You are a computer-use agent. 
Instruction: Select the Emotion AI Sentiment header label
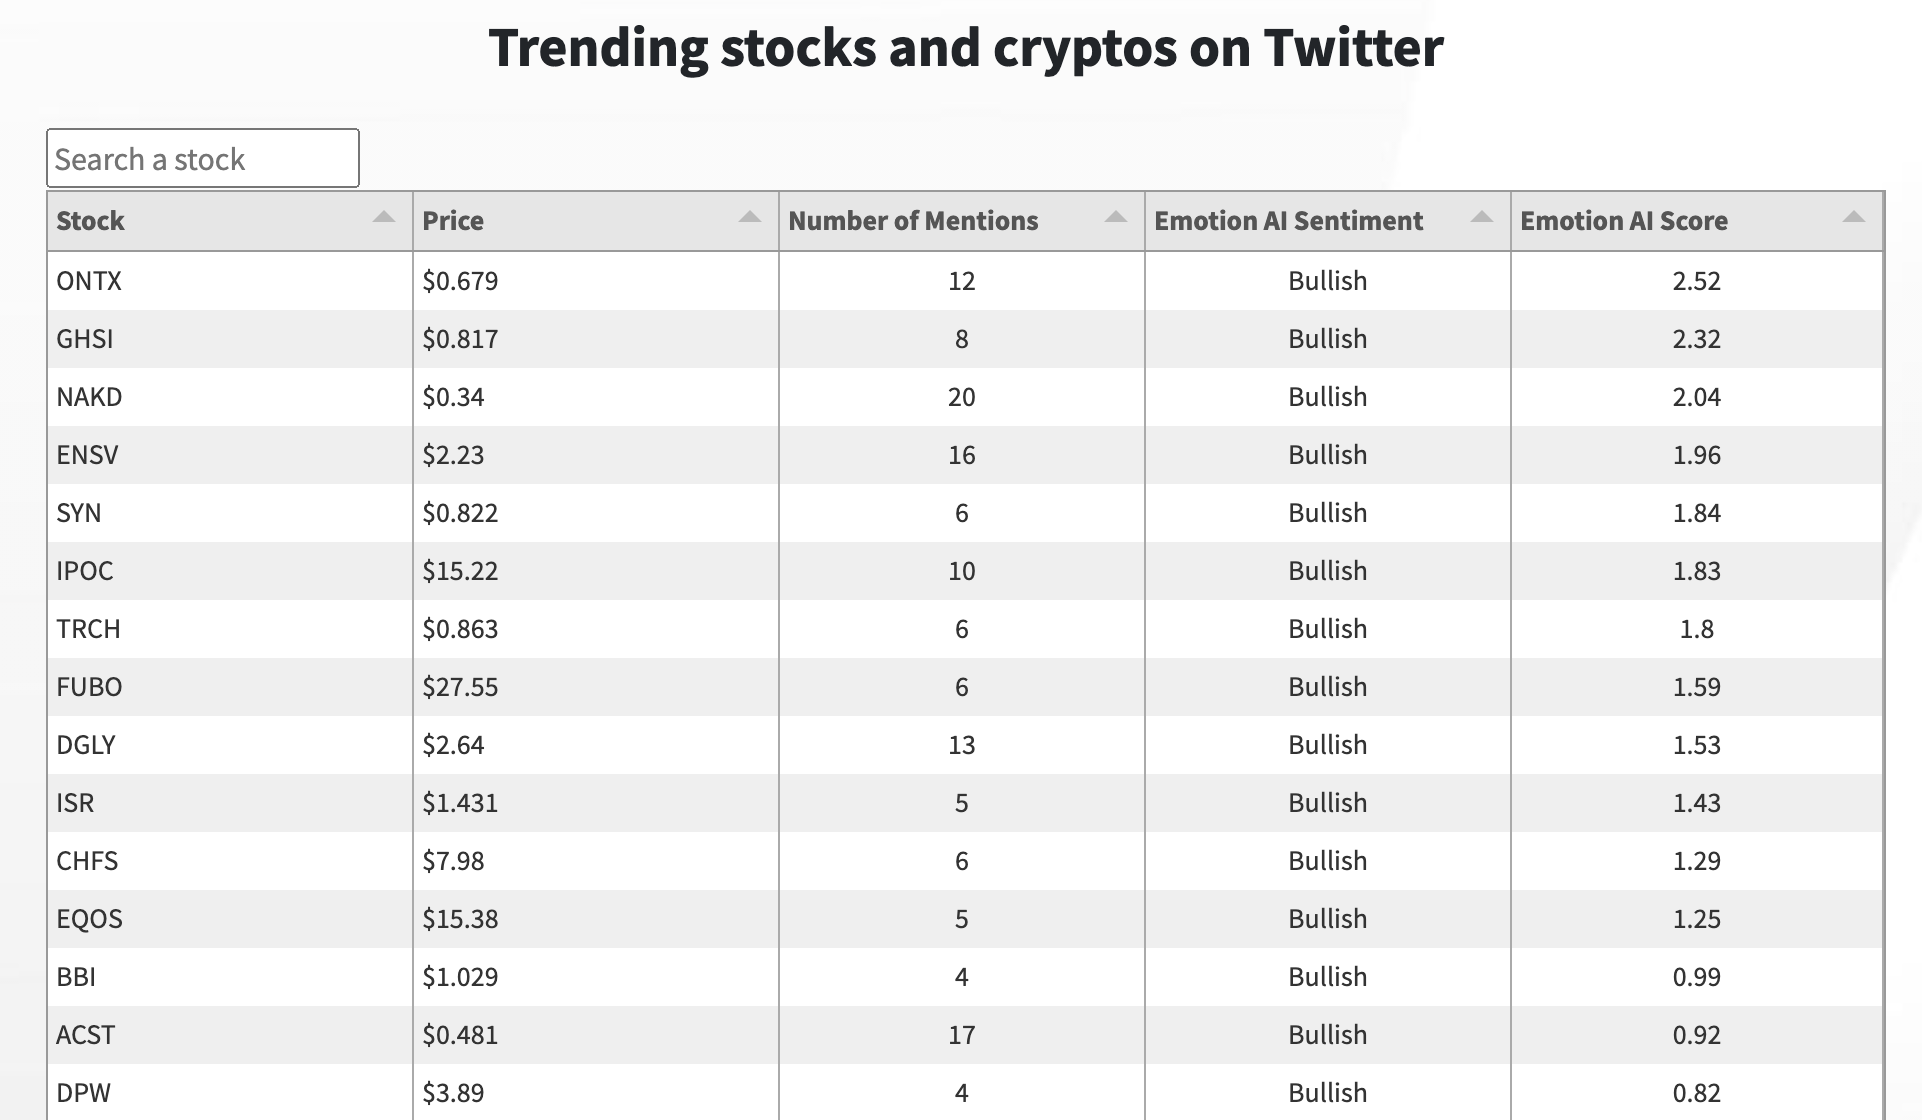[x=1288, y=221]
